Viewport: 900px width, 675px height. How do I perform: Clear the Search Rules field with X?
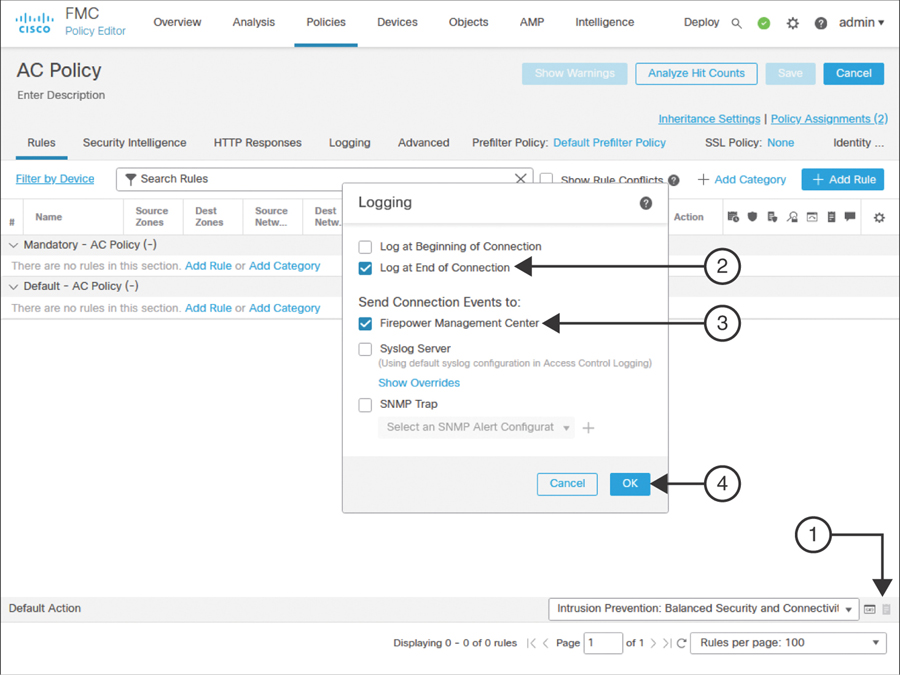click(x=520, y=179)
